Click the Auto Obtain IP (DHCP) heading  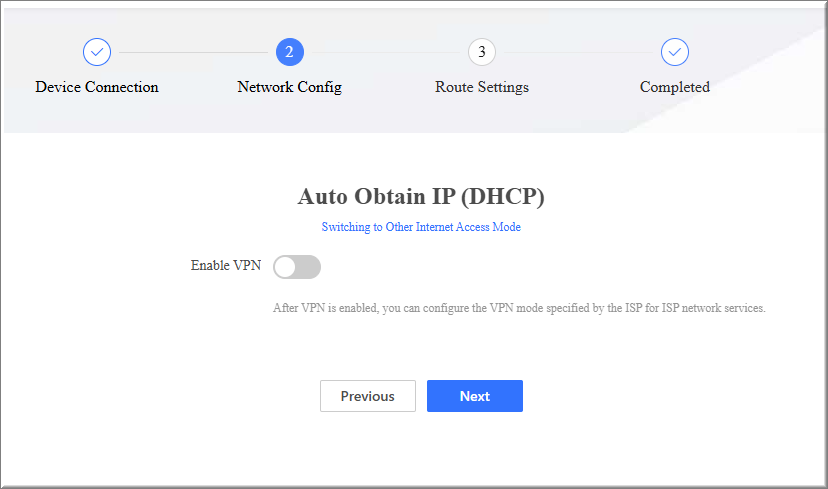[421, 196]
